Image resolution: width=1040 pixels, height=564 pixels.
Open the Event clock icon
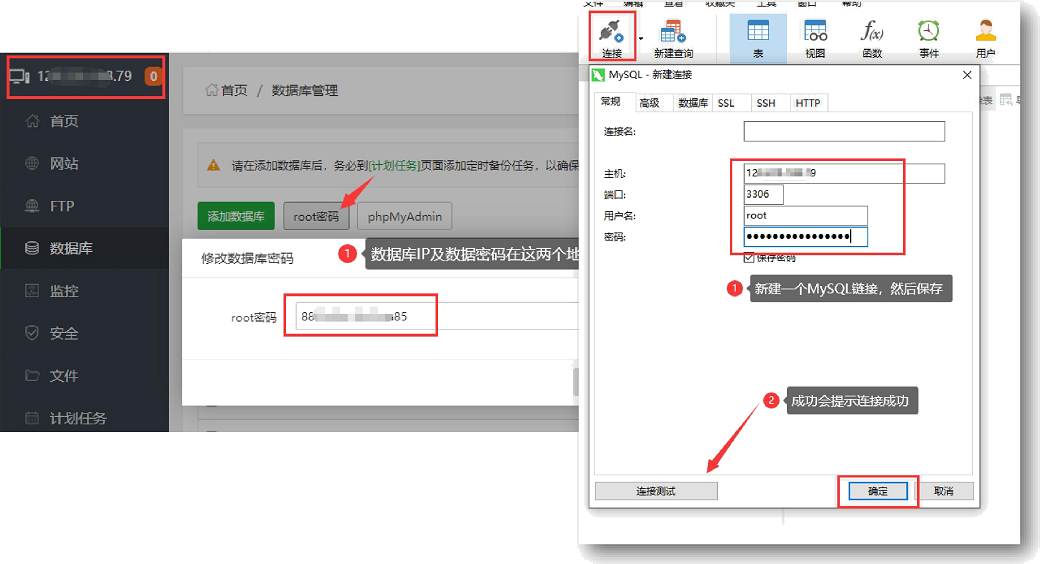point(929,31)
